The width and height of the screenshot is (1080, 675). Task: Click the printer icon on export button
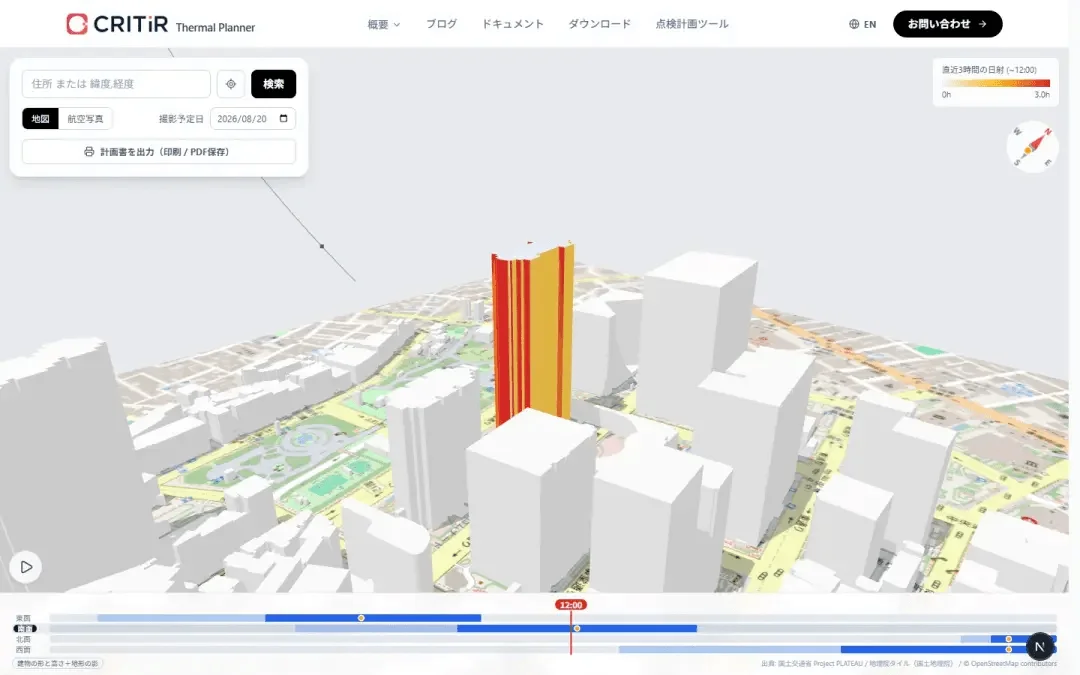coord(89,152)
